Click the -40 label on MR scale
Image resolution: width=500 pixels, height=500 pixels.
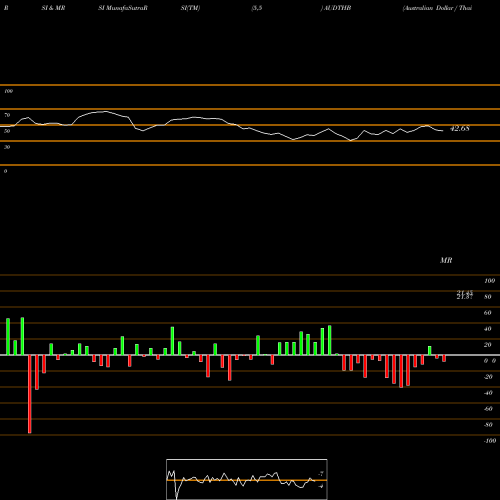pyautogui.click(x=488, y=393)
